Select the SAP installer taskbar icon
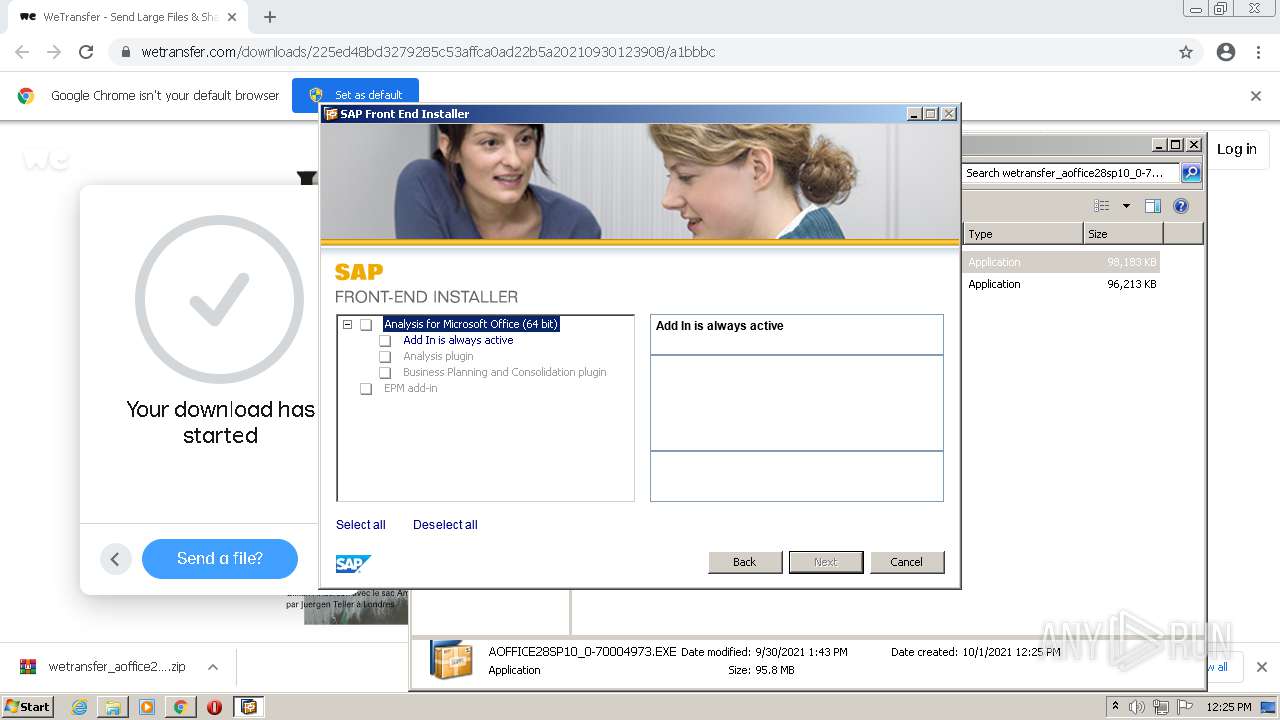The width and height of the screenshot is (1280, 720). 249,707
